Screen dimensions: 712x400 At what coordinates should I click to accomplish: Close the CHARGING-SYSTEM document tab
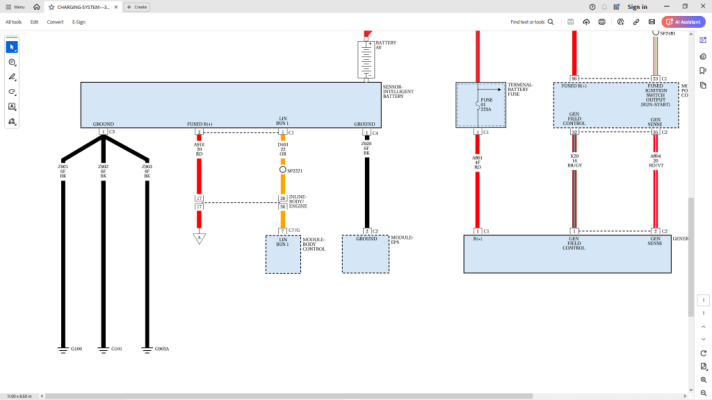[116, 7]
